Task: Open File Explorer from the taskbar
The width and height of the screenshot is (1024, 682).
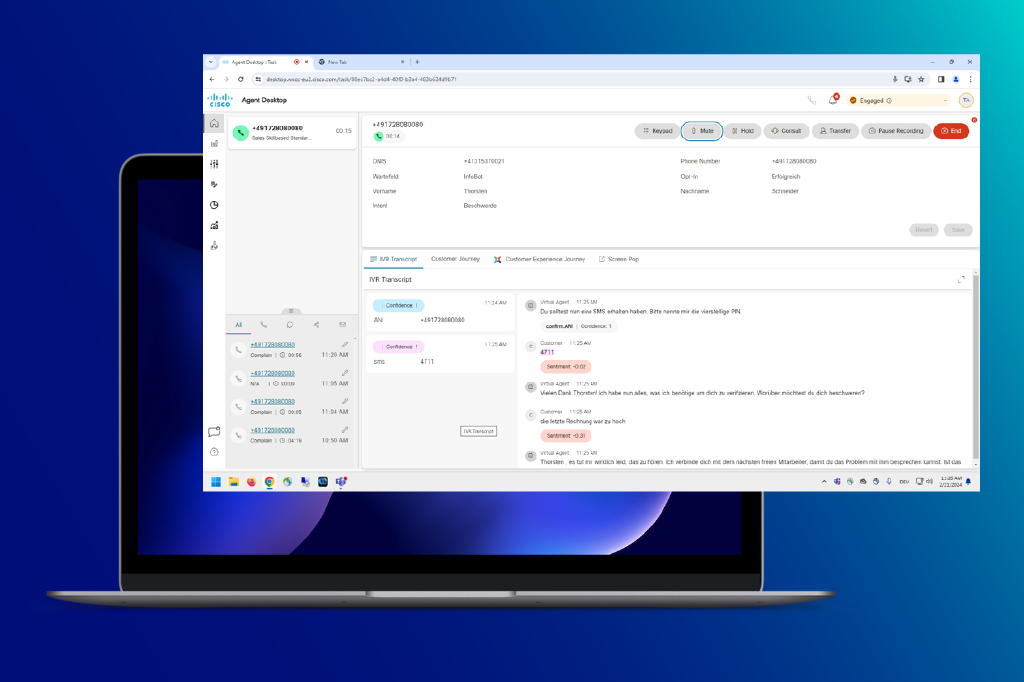Action: 233,482
